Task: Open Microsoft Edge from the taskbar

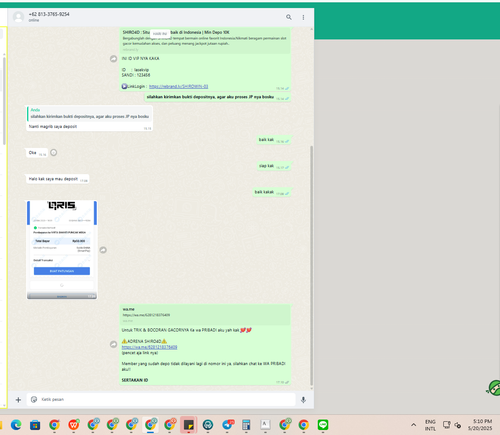Action: point(16,425)
